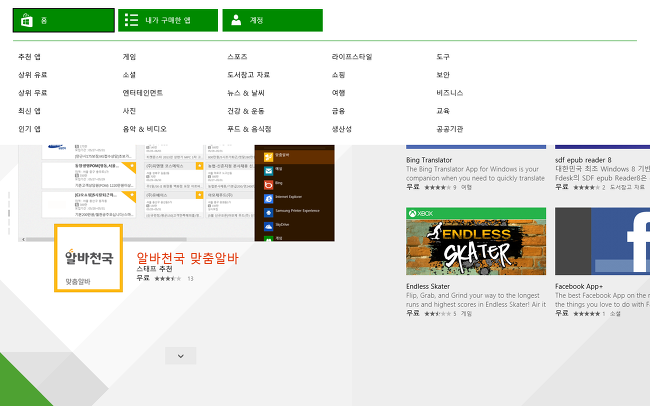This screenshot has width=650, height=406.
Task: Click the Bing Translator star rating
Action: click(437, 187)
